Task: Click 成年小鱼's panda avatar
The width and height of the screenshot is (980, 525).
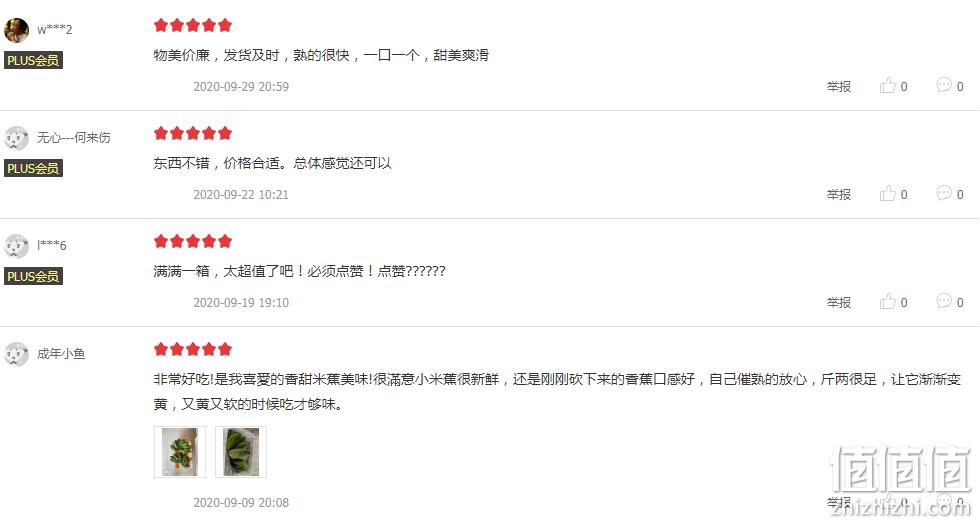Action: [x=16, y=354]
